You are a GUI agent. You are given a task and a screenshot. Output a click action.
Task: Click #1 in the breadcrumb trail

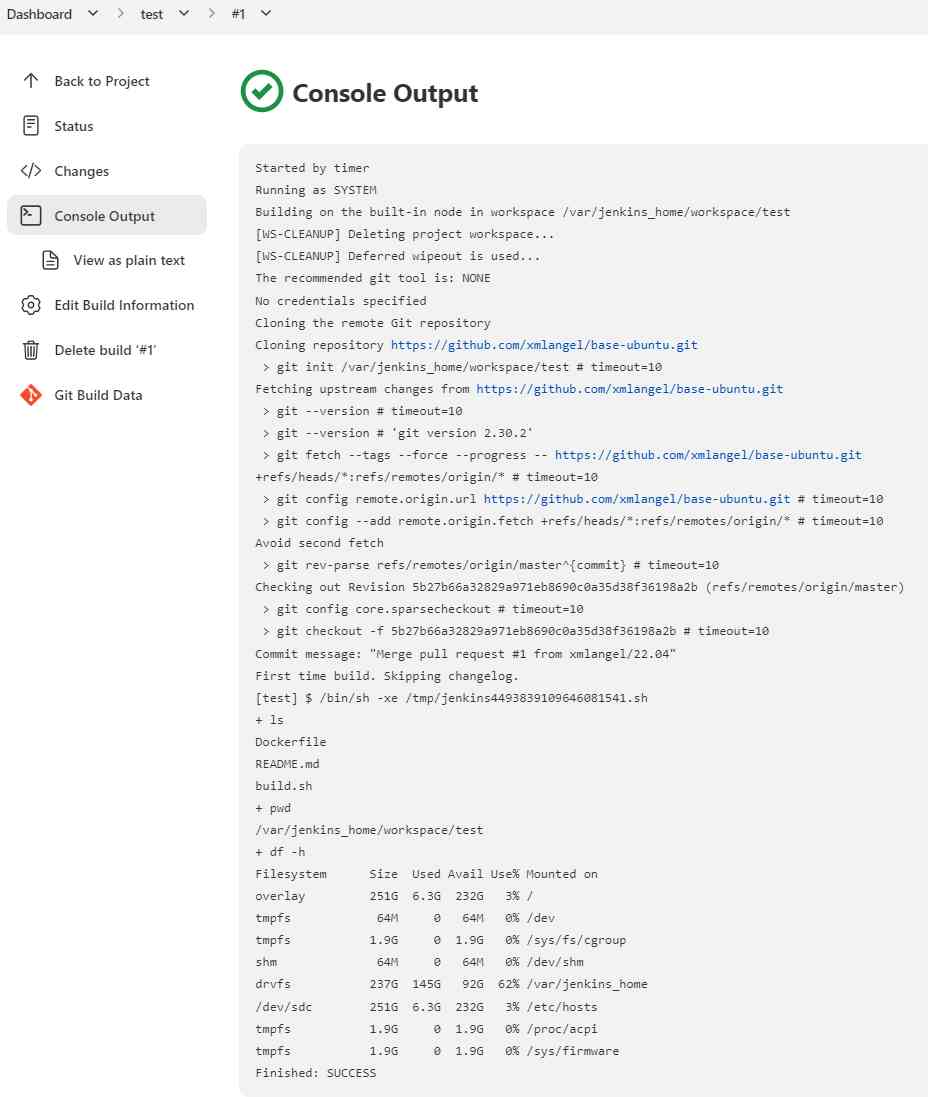point(238,14)
